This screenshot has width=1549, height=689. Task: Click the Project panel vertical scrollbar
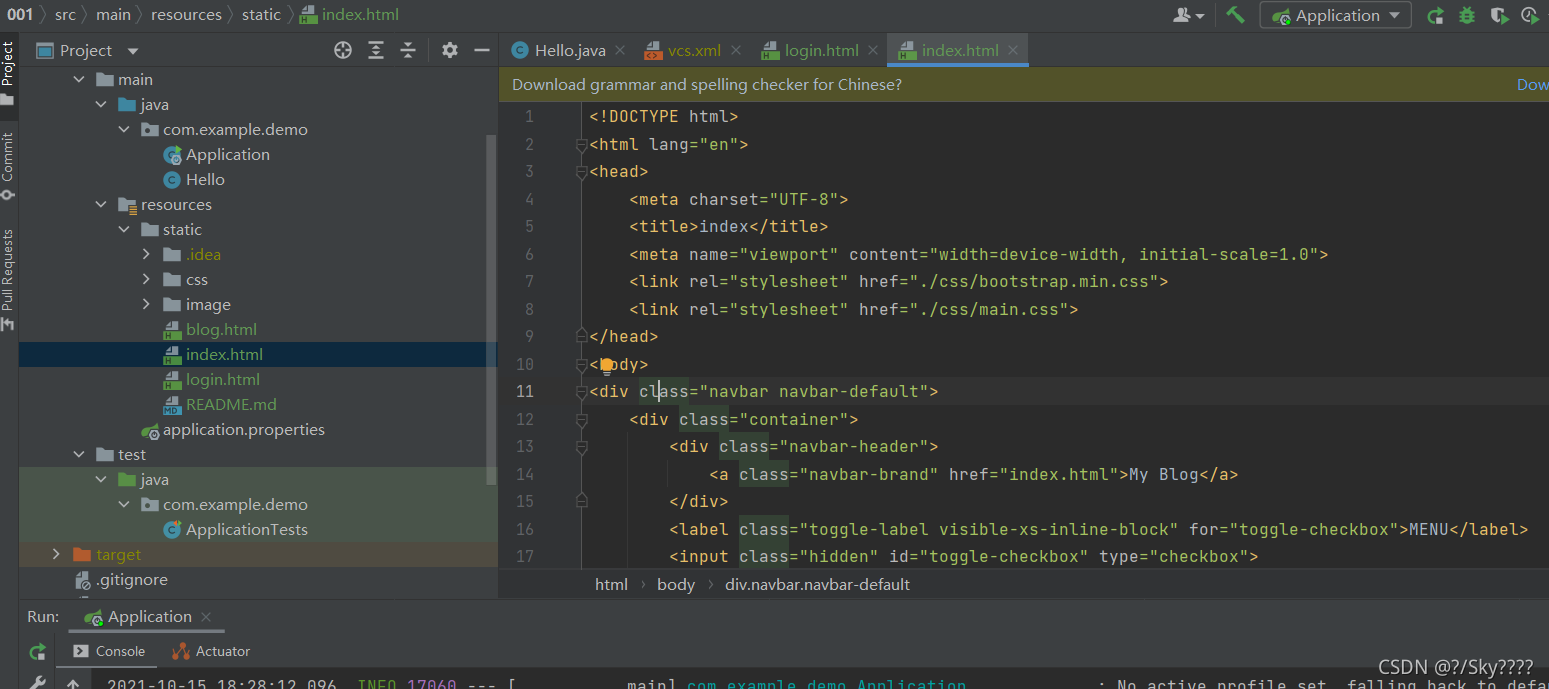[x=491, y=310]
